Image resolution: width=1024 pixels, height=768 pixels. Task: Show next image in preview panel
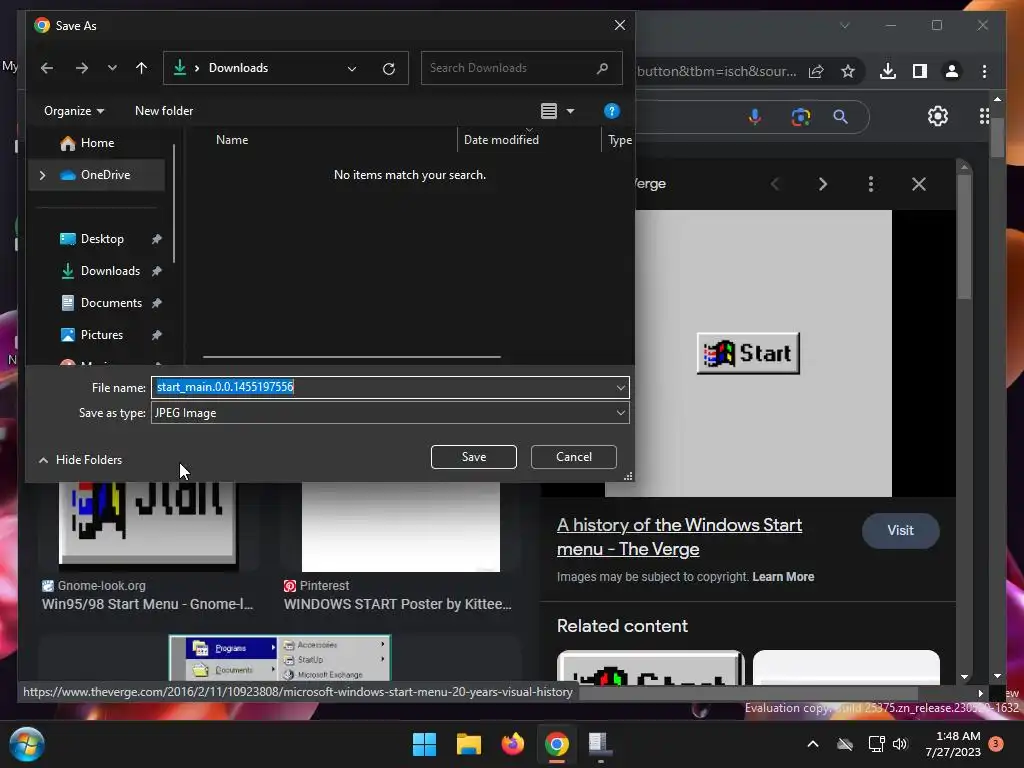[x=823, y=184]
